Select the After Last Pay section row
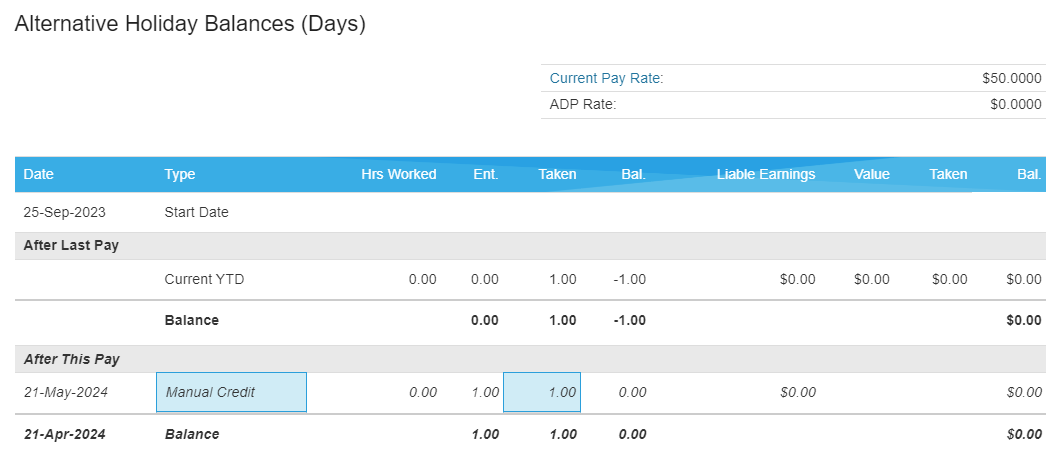This screenshot has height=453, width=1064. (530, 246)
